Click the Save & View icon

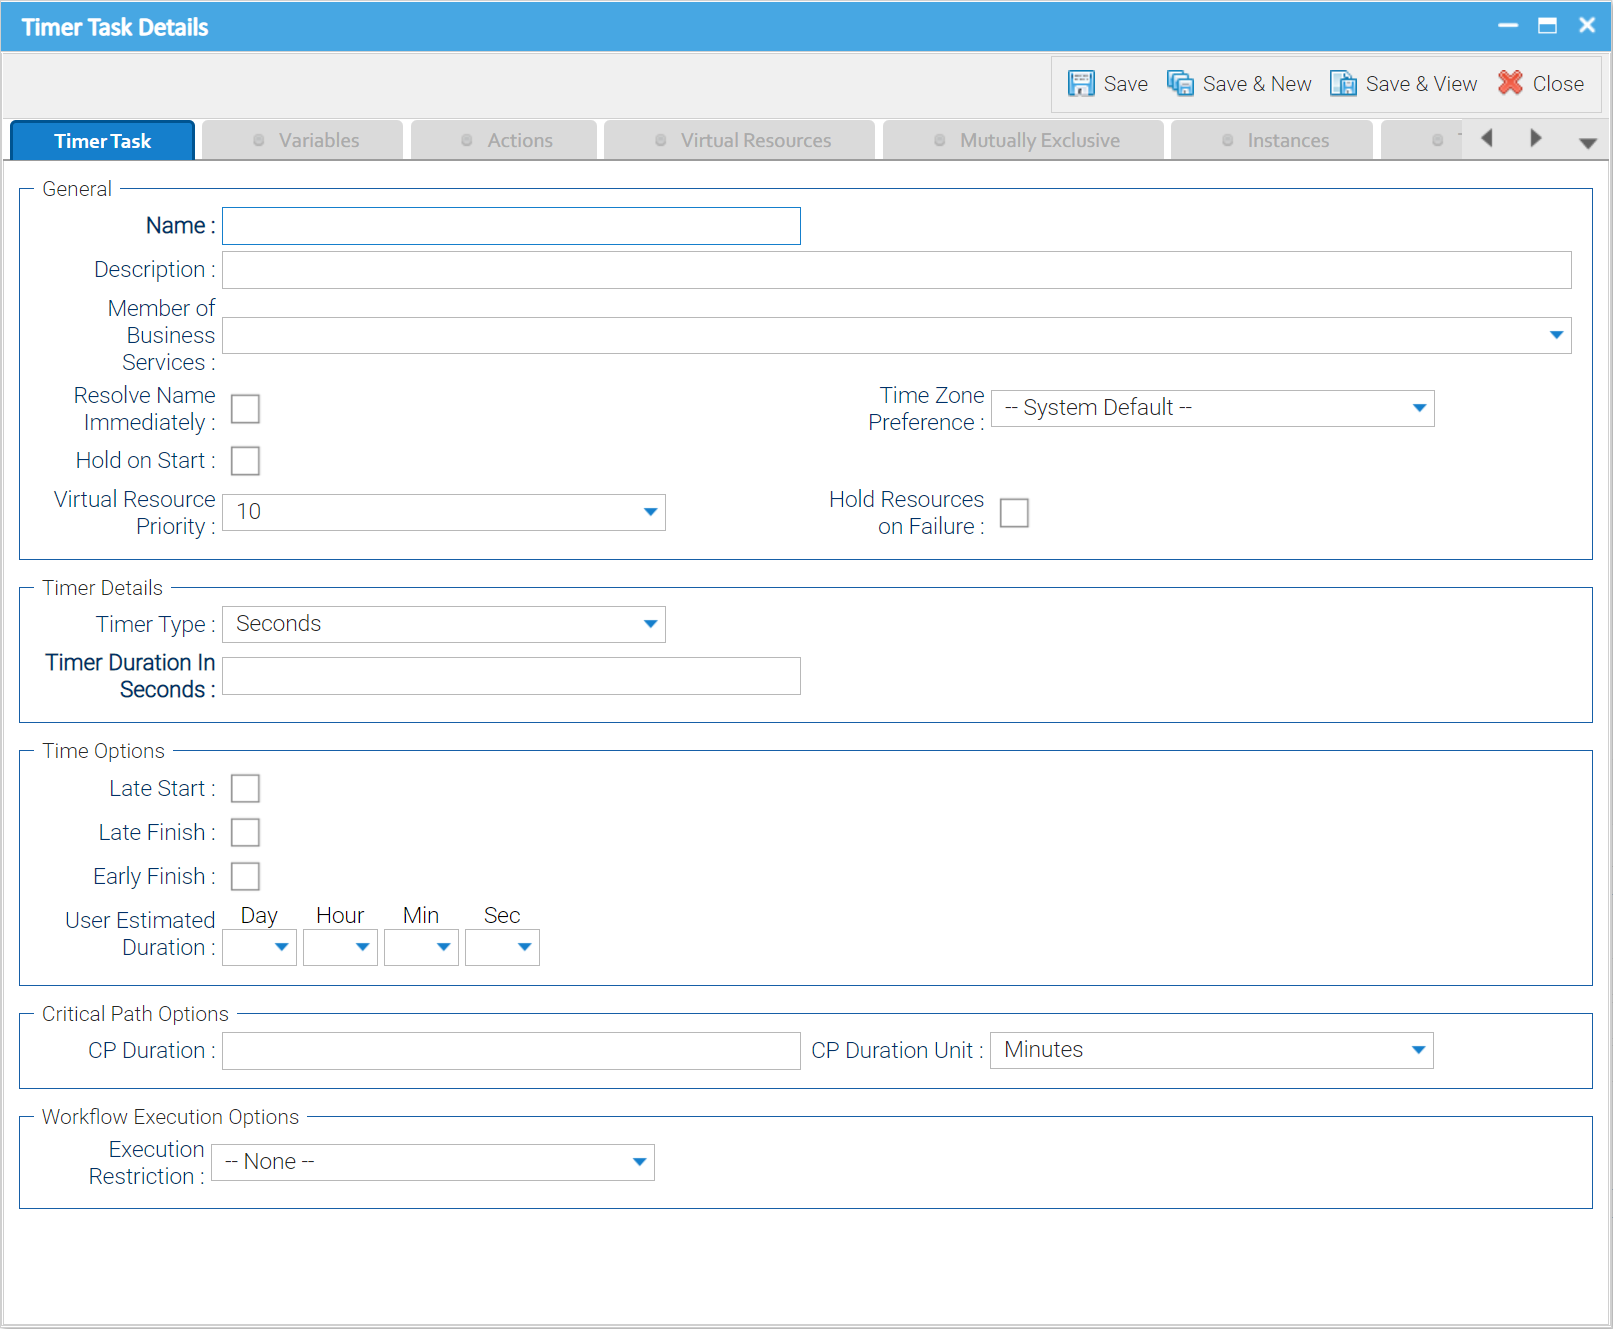[1343, 84]
